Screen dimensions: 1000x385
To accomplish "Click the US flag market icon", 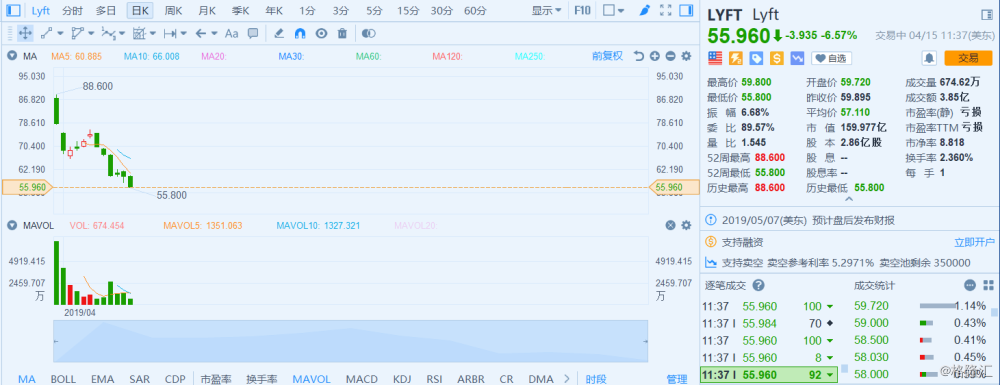I will point(715,58).
